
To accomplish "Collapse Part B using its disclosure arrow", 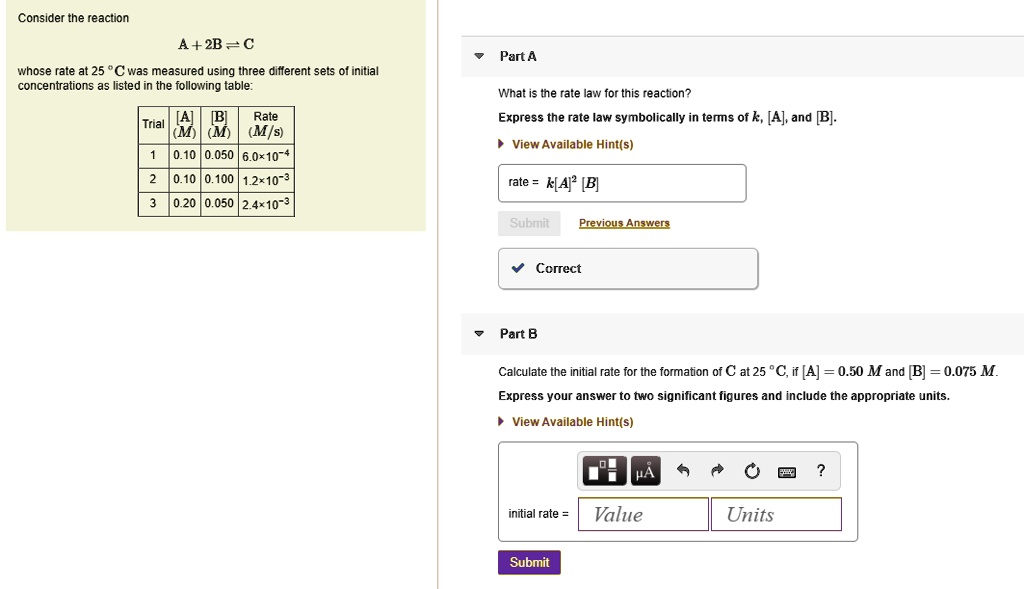I will pos(478,334).
